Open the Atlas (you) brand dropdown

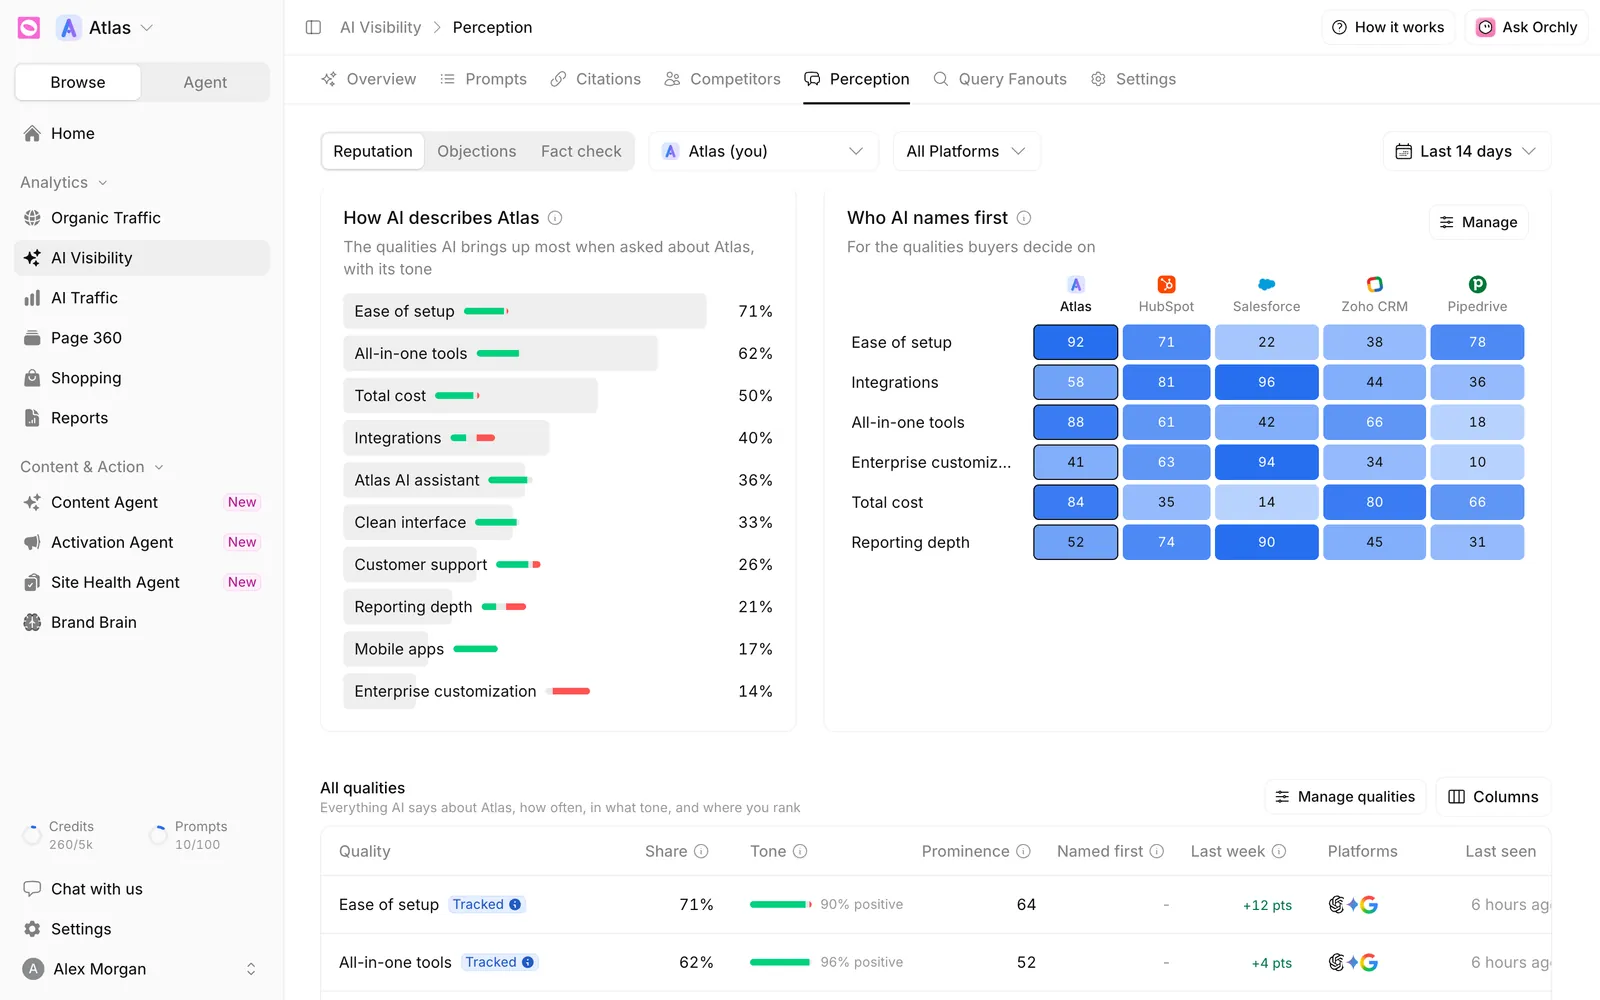point(764,151)
